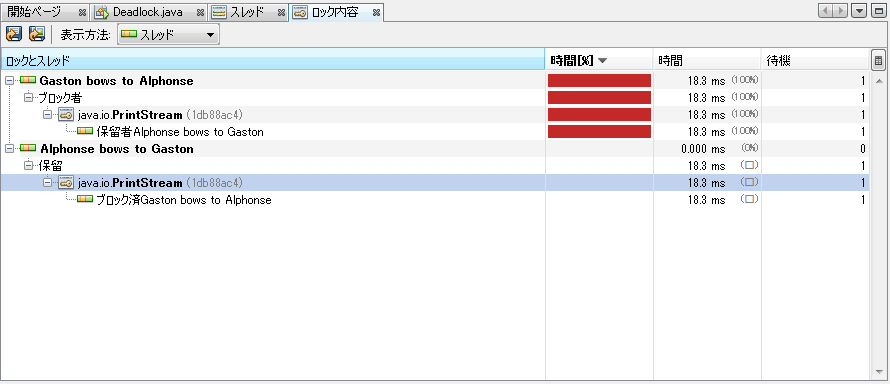Select the ロック内容 tab
The width and height of the screenshot is (890, 384).
[335, 12]
